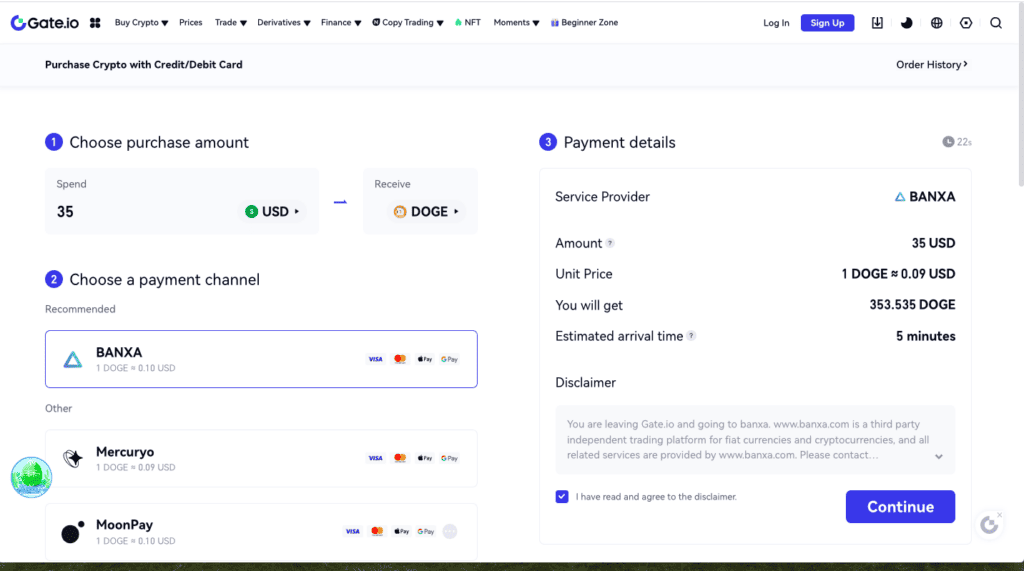Open the DOGE receive currency dropdown

click(427, 212)
